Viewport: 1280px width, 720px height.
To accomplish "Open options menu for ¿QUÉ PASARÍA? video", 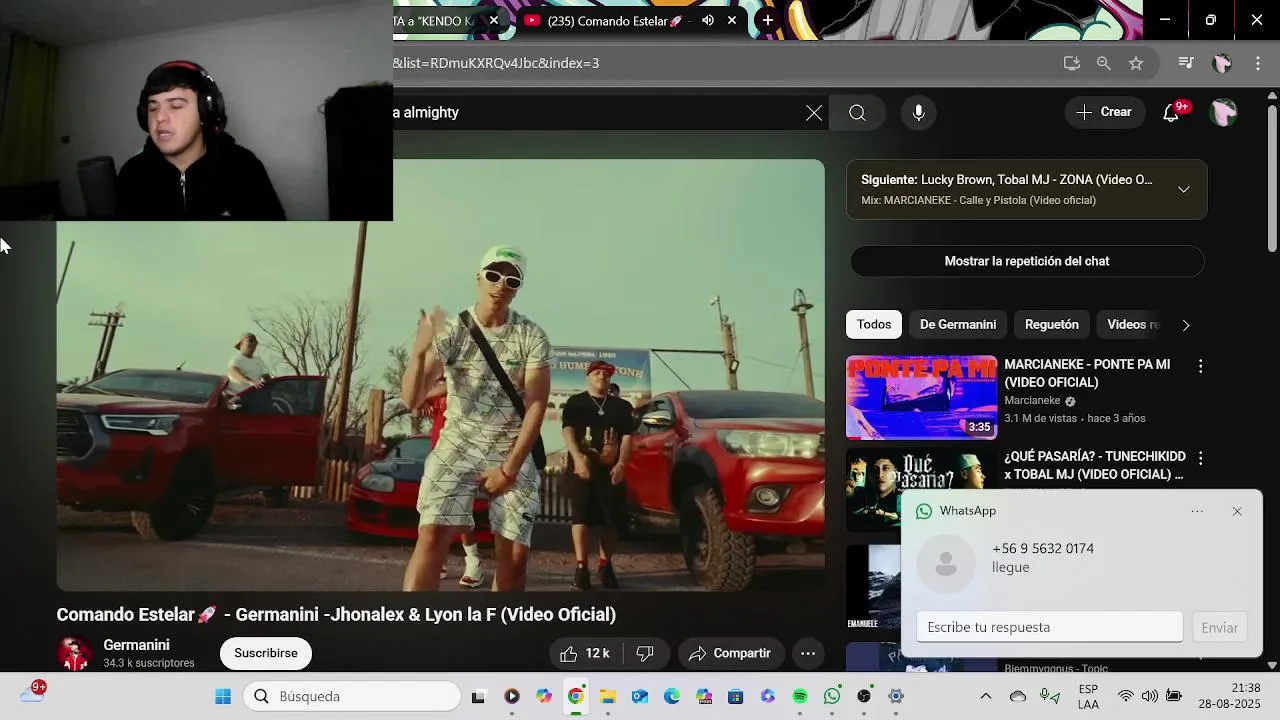I will coord(1200,458).
